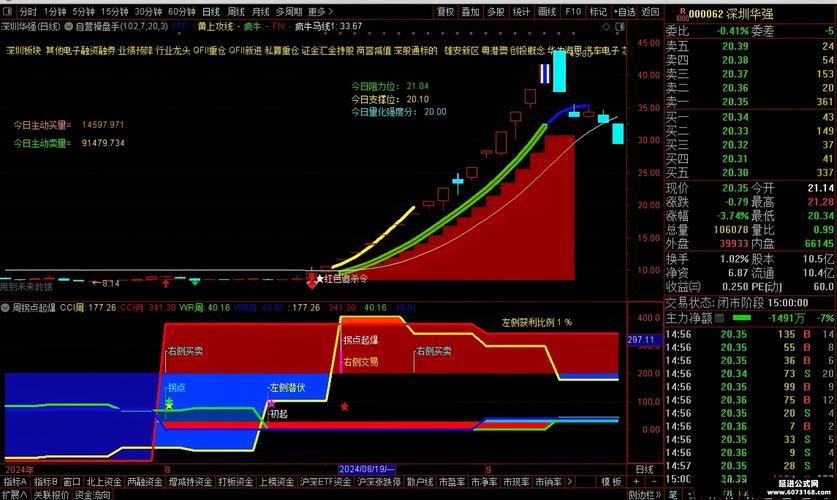Open the 复权 adjustment menu
Image resolution: width=837 pixels, height=500 pixels.
tap(445, 11)
